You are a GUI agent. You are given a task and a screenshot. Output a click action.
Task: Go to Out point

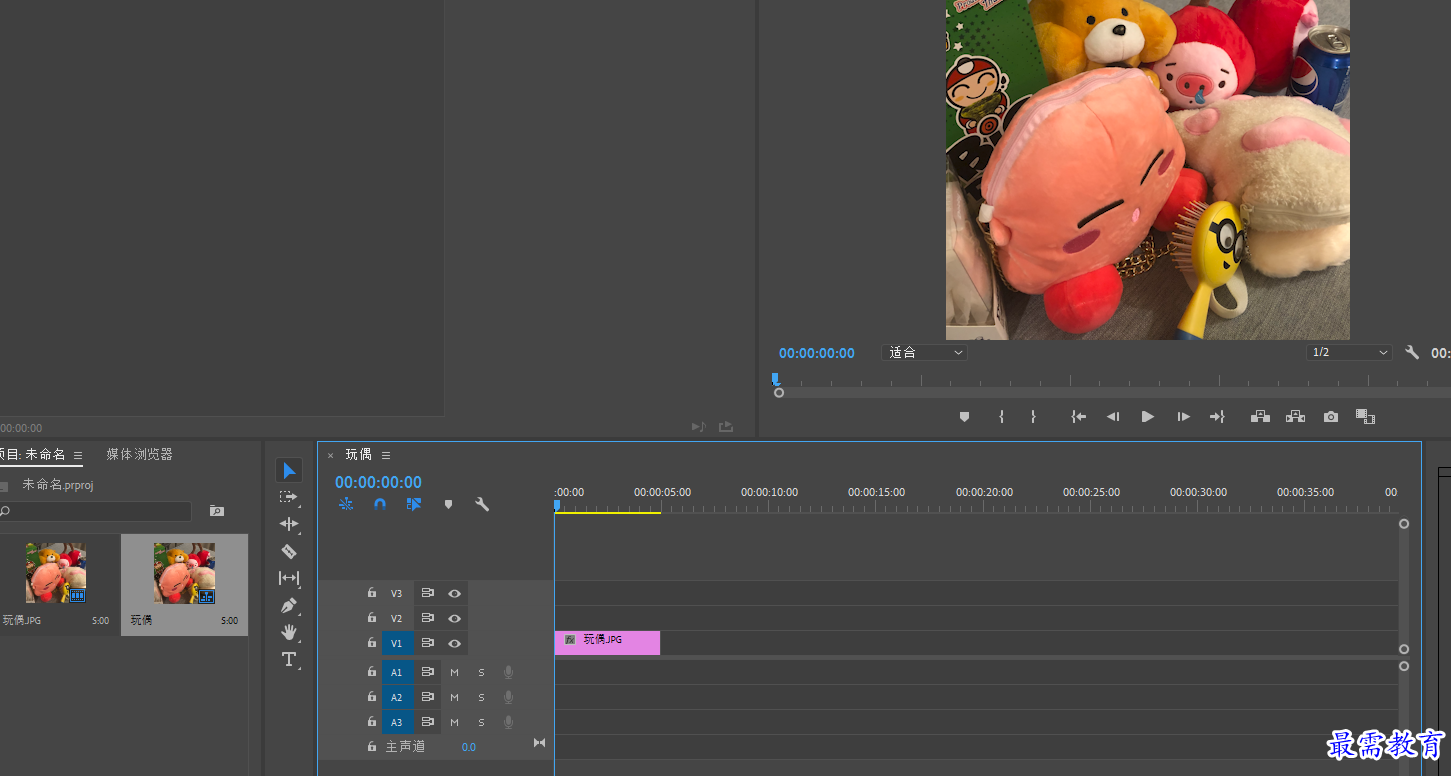(1217, 417)
